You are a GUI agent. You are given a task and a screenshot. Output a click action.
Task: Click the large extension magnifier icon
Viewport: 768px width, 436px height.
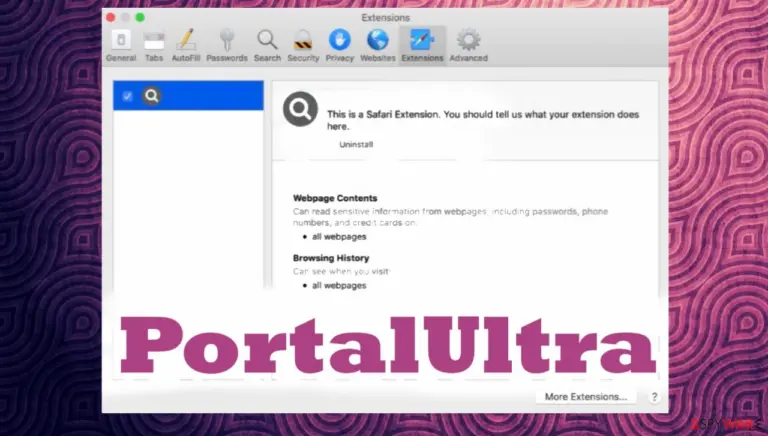(x=300, y=109)
